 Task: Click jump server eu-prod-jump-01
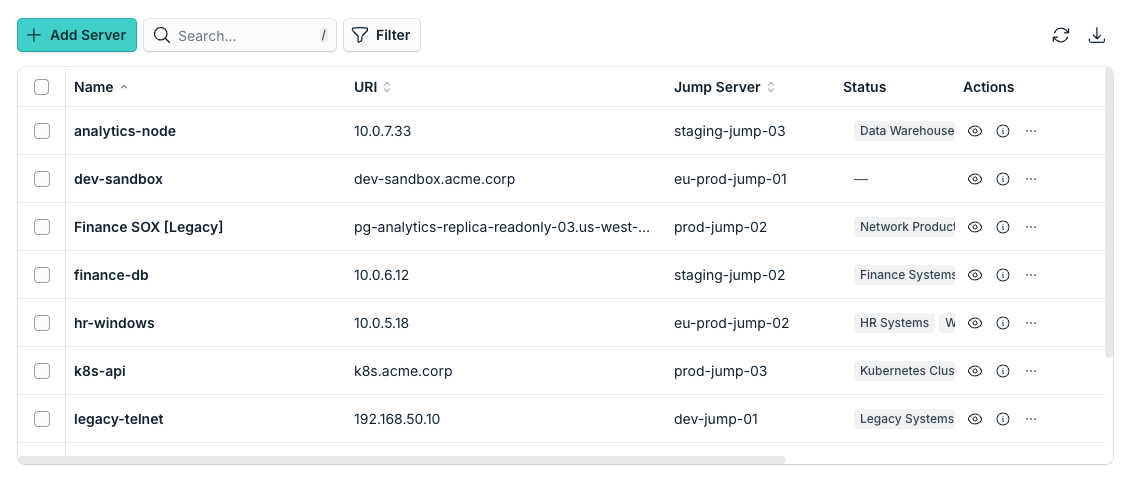point(731,179)
